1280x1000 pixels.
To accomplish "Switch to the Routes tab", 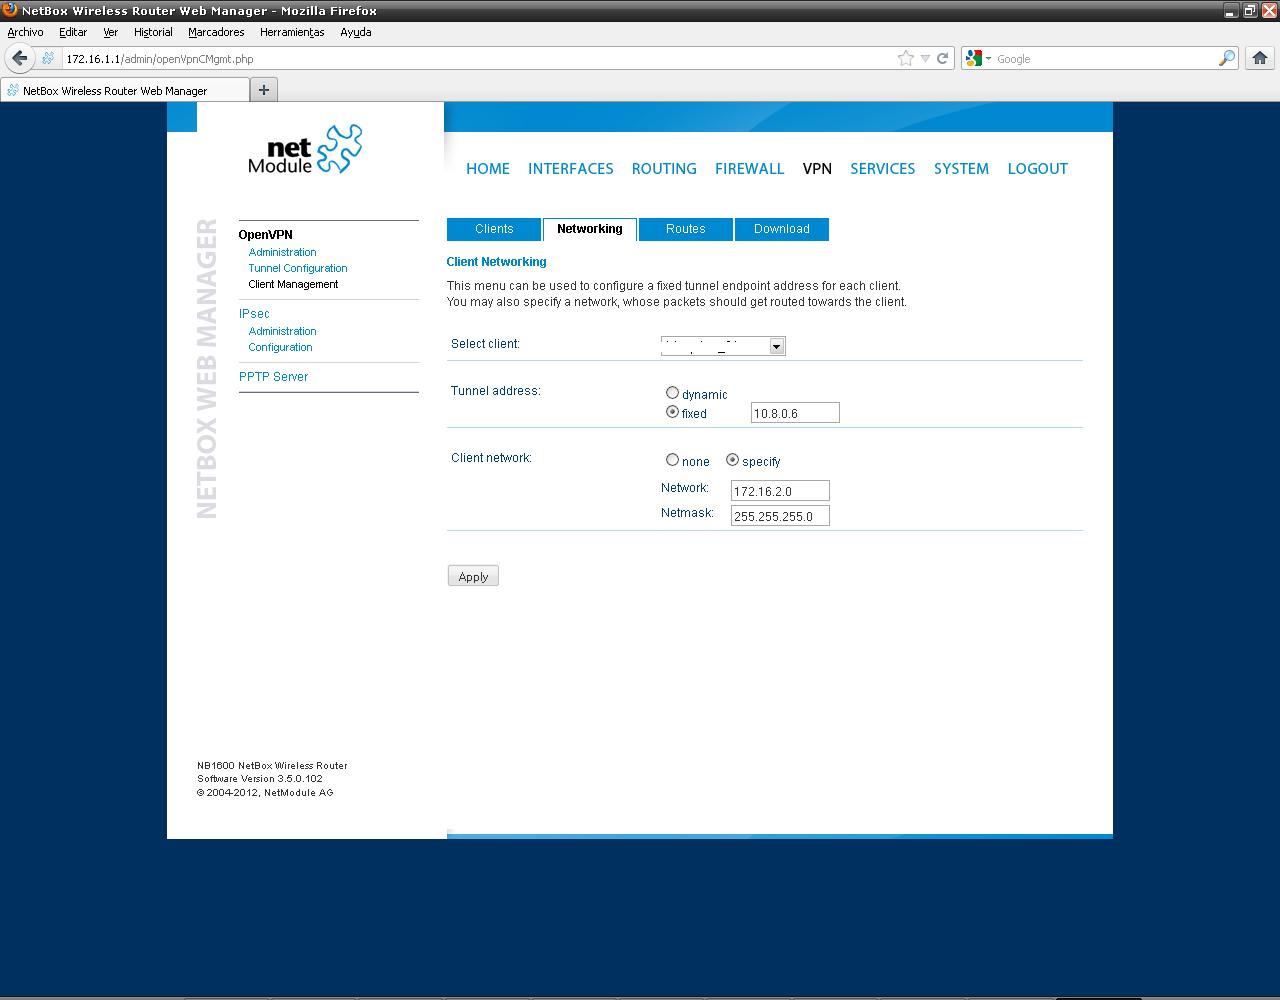I will tap(686, 229).
